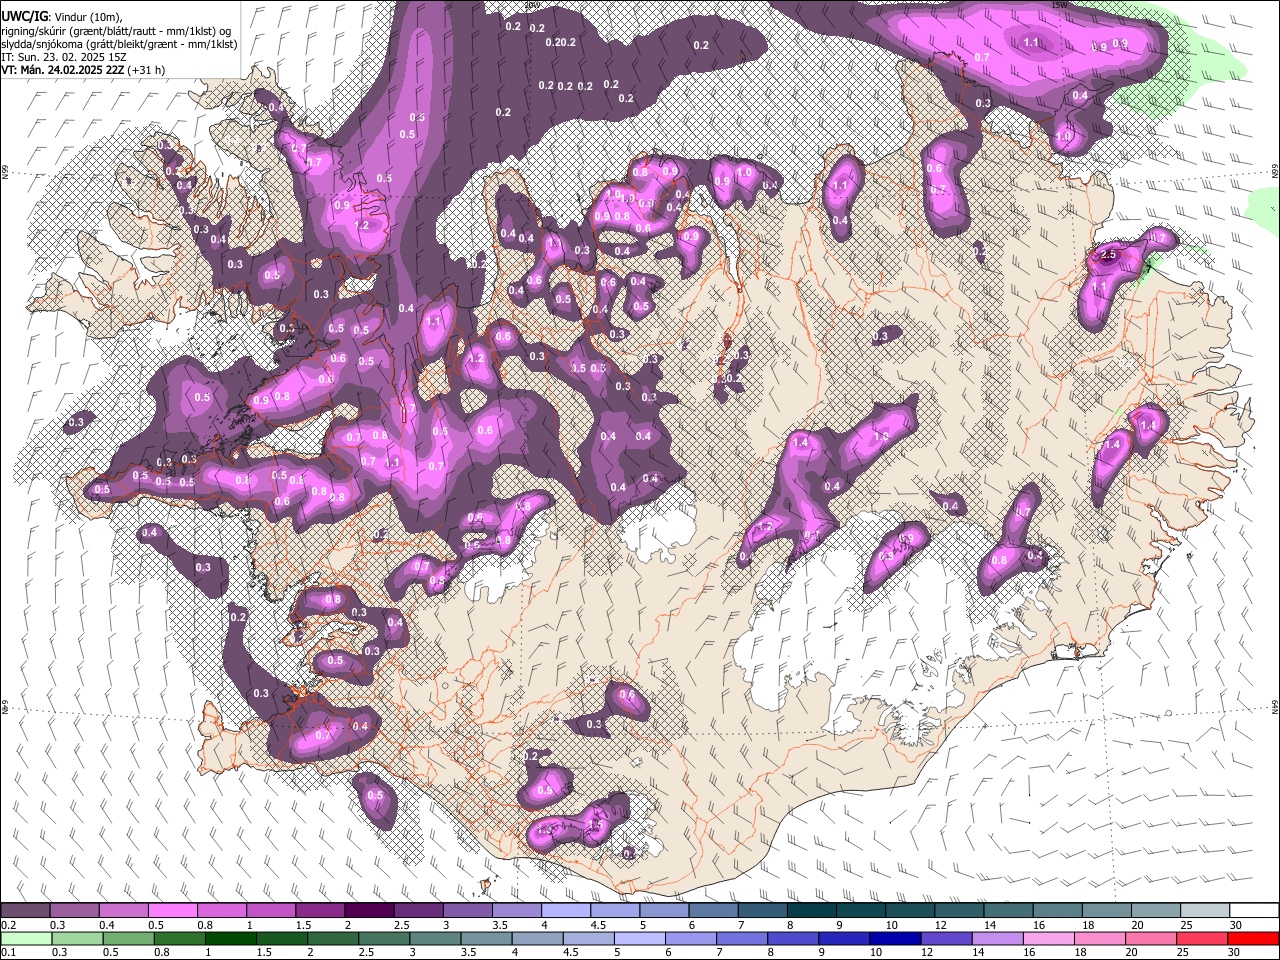This screenshot has height=960, width=1280.
Task: Select the pale lavender 4 swatch in upper legend
Action: click(565, 910)
